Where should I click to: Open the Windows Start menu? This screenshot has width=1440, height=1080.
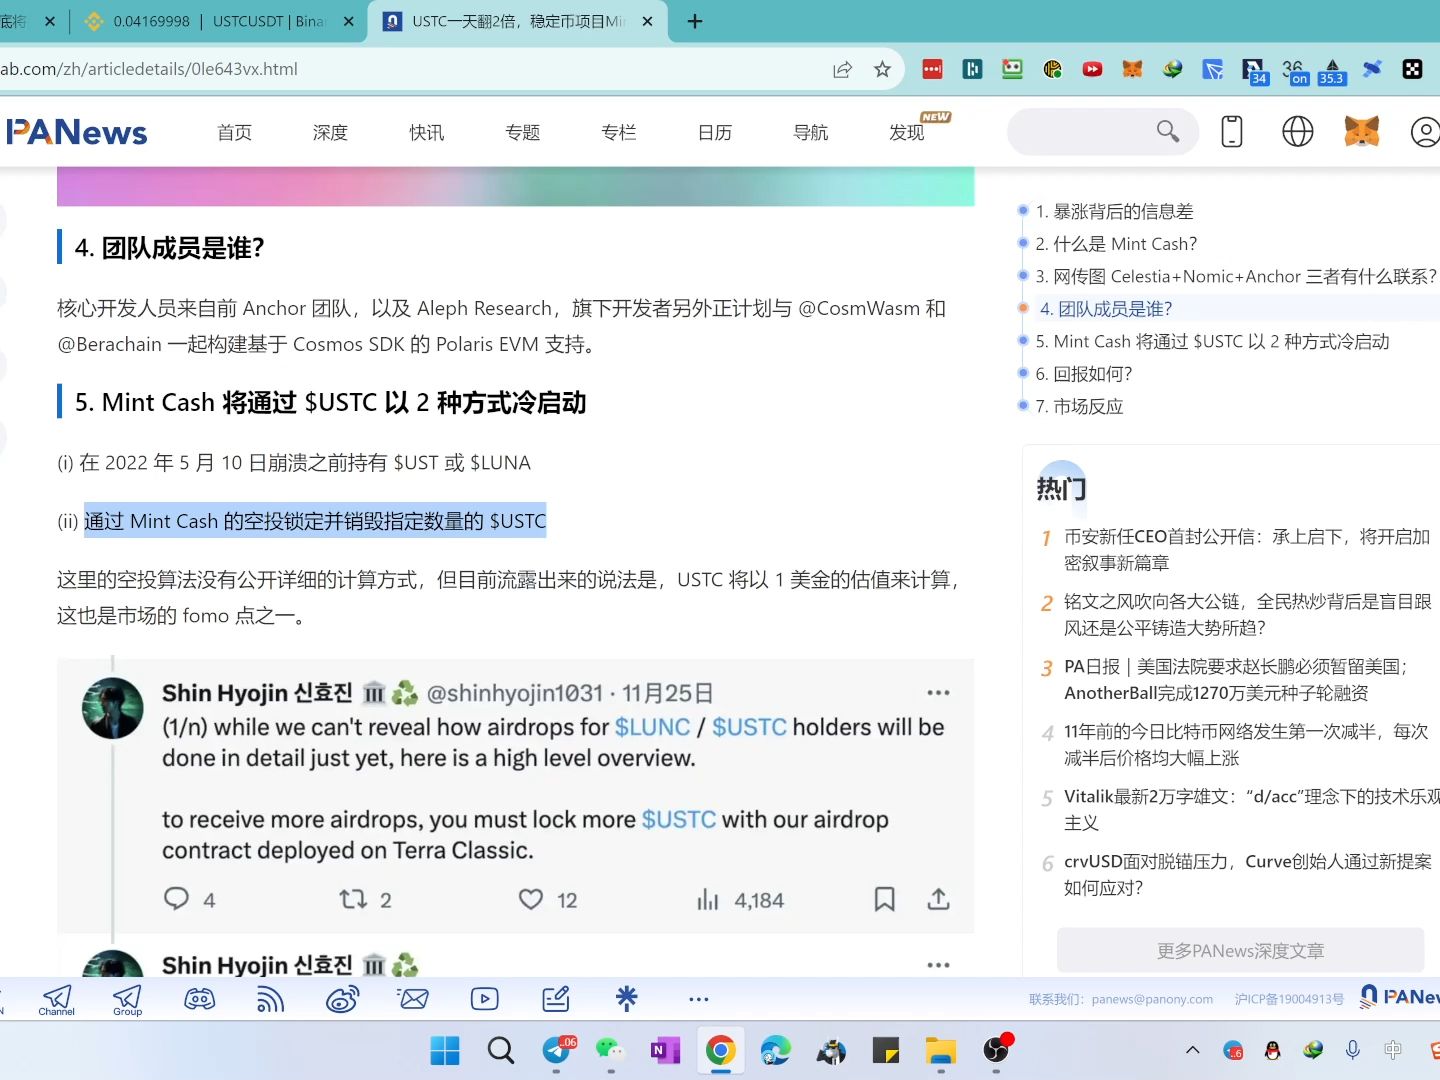(445, 1050)
